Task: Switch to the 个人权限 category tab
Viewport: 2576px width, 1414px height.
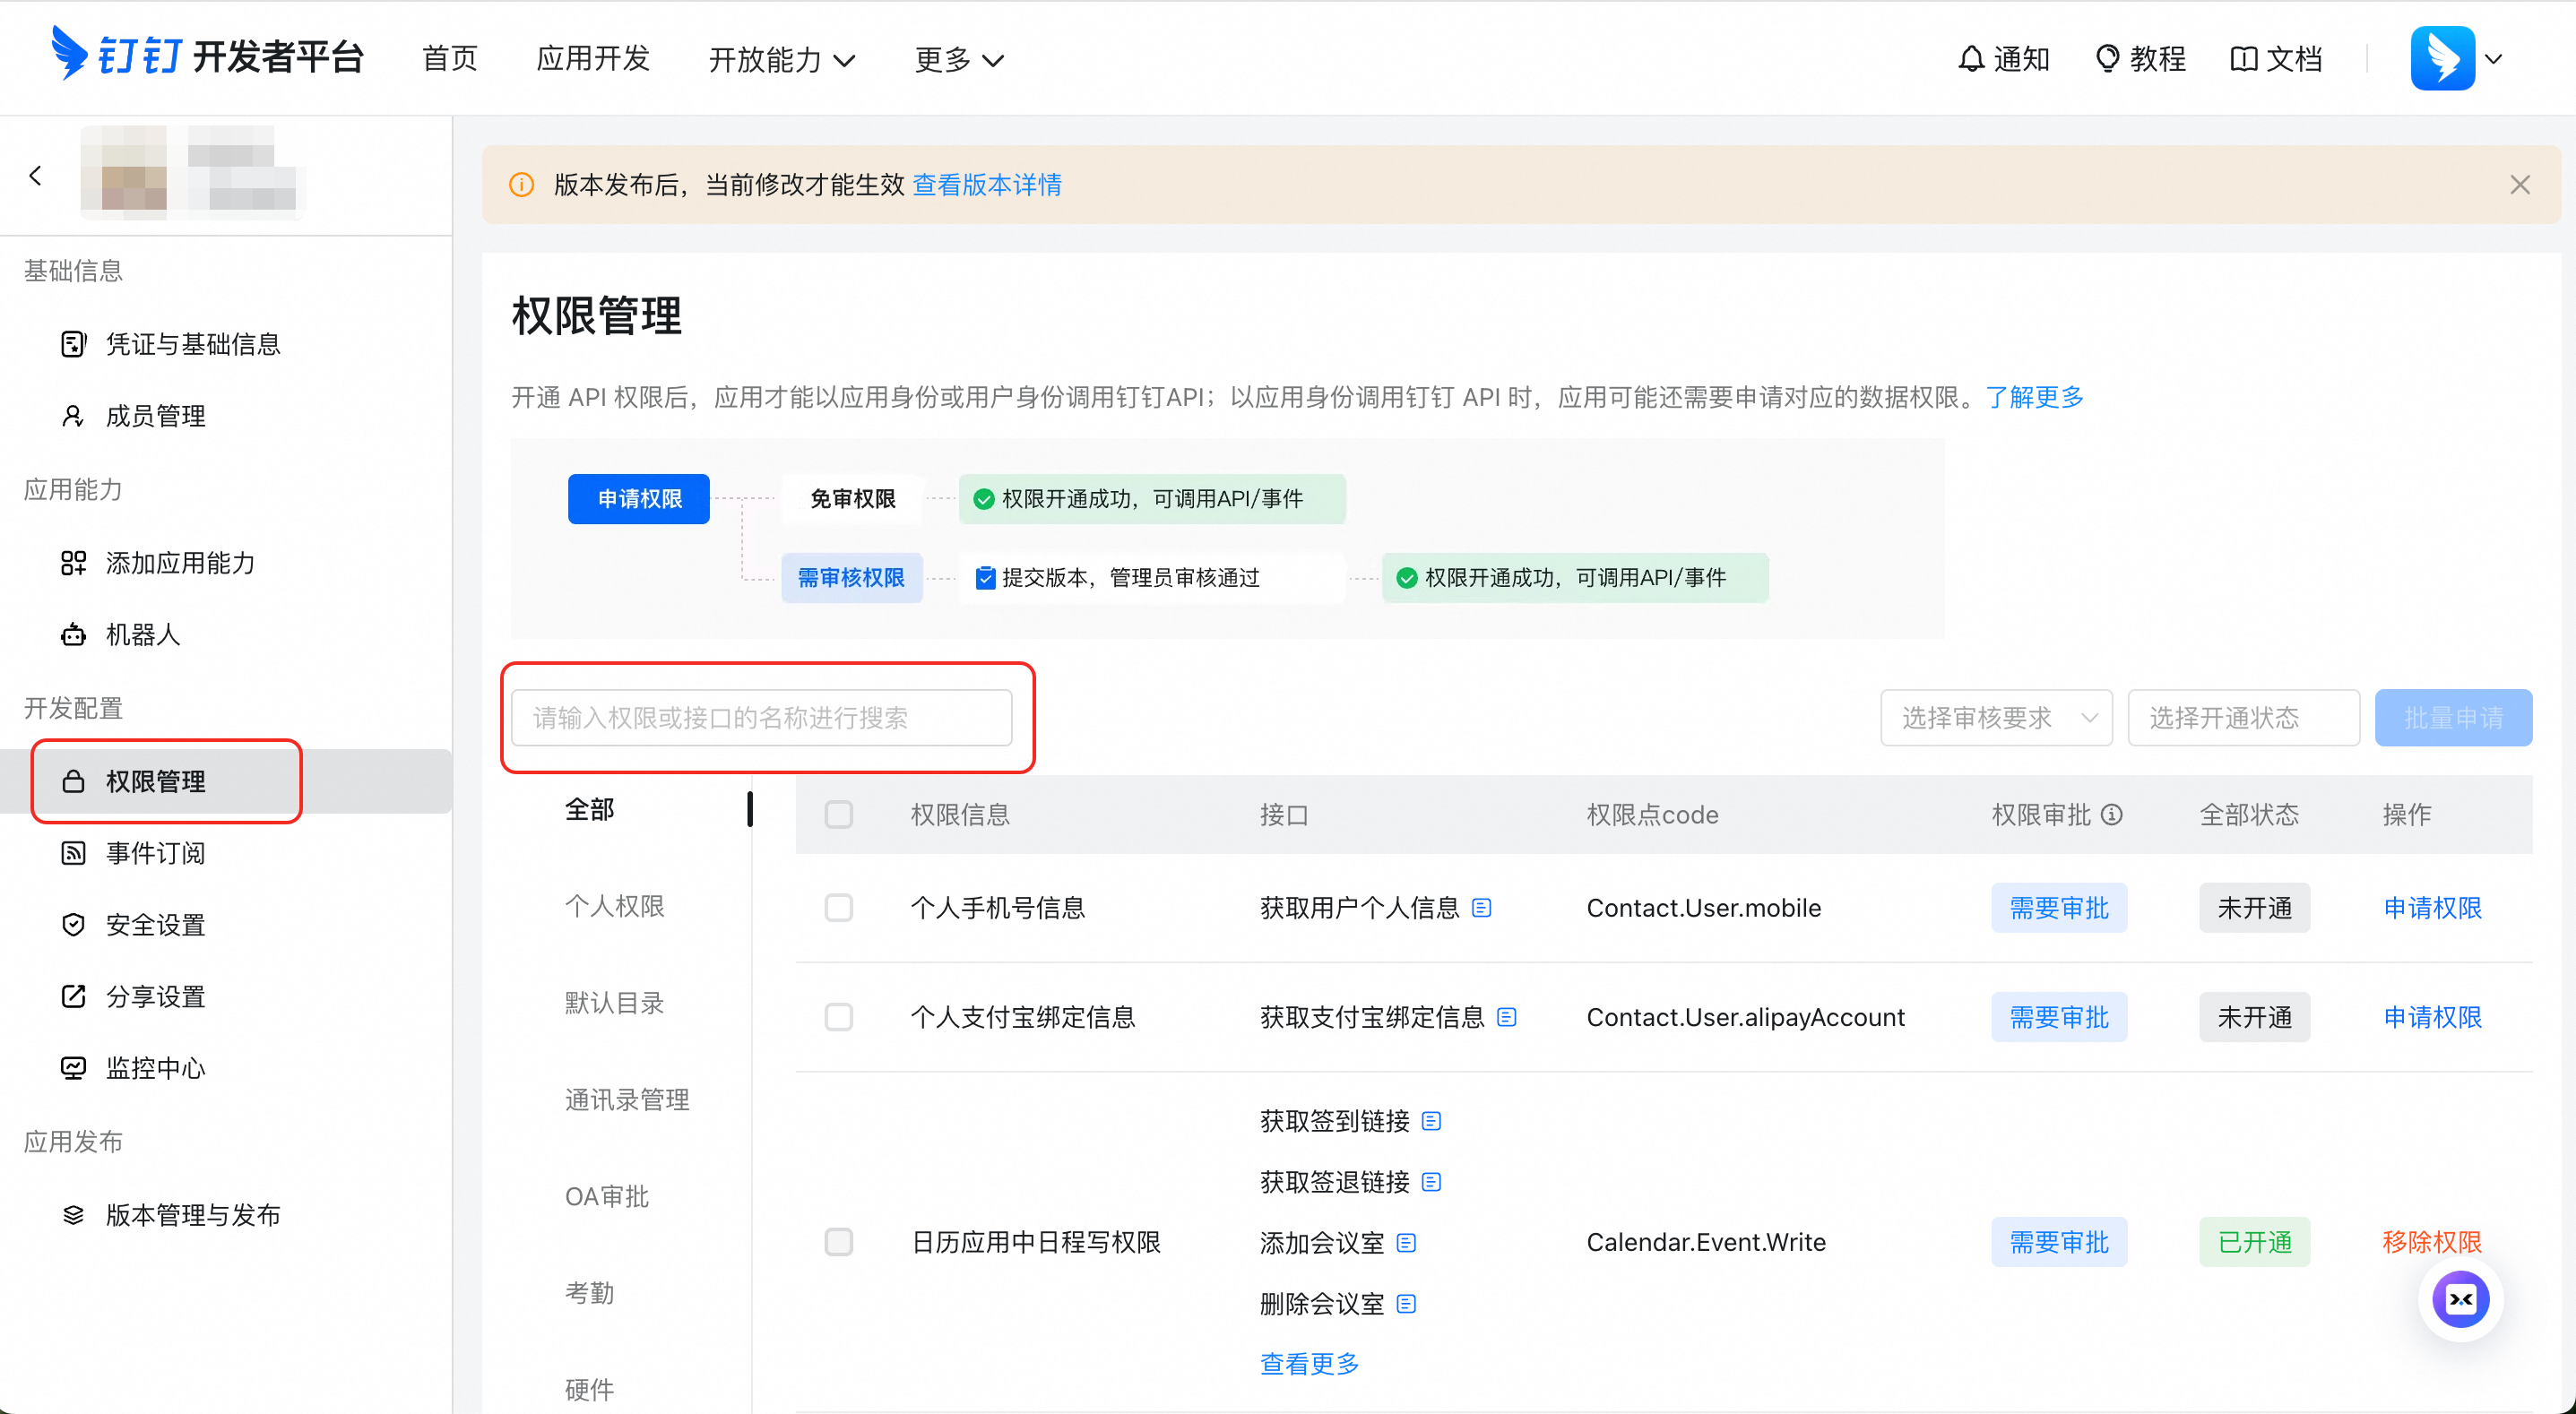Action: point(614,905)
